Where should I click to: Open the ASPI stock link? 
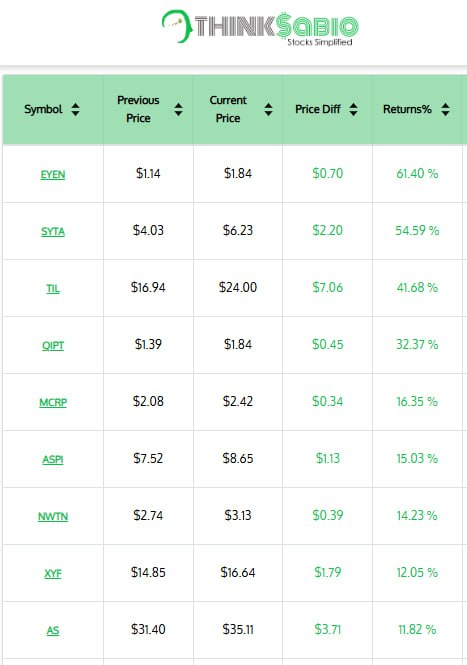53,459
